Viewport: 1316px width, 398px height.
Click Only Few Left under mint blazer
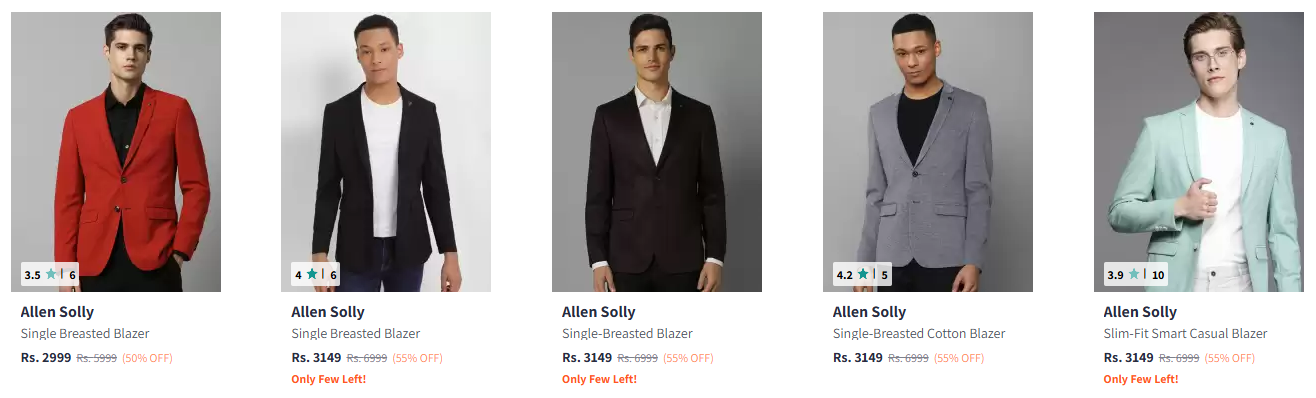coord(1141,379)
